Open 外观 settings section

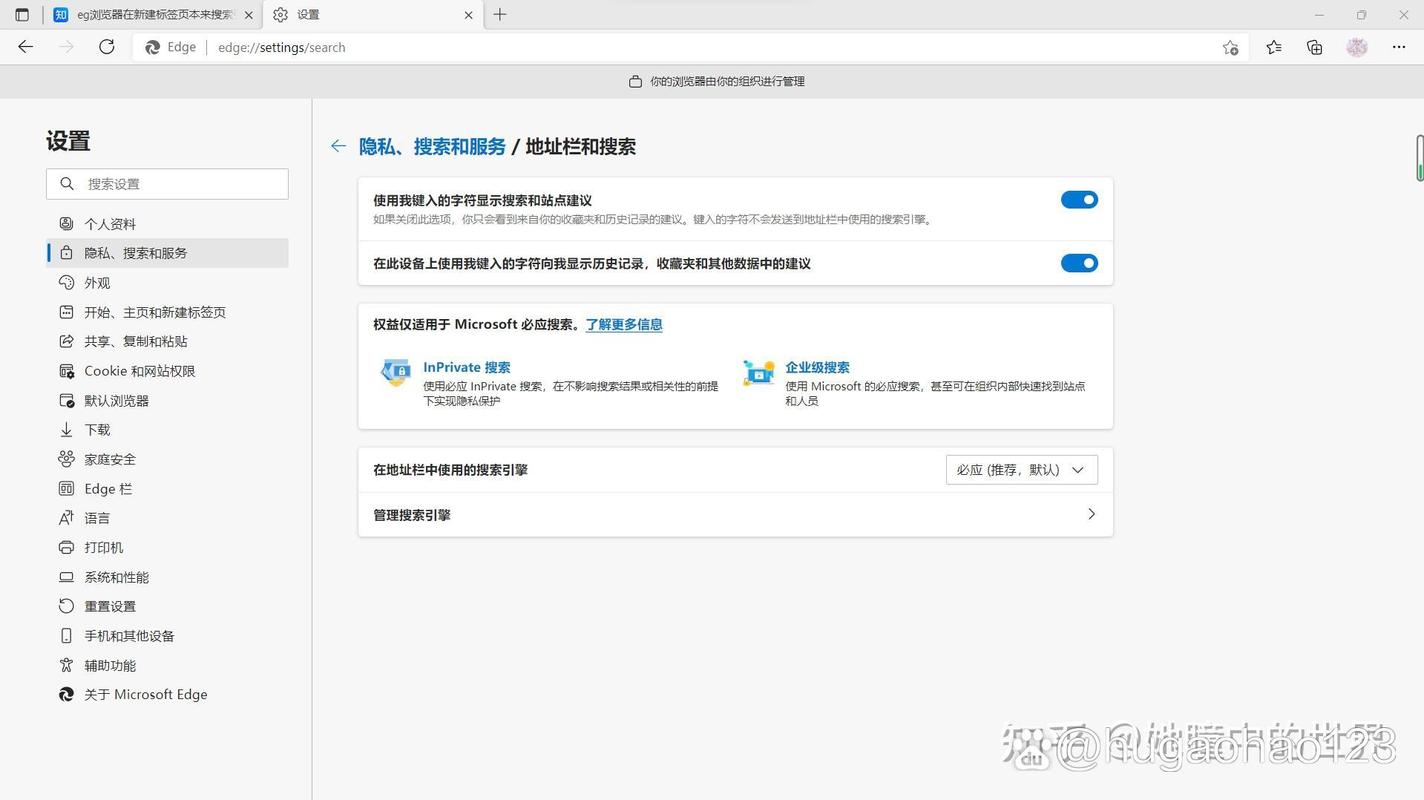tap(167, 283)
